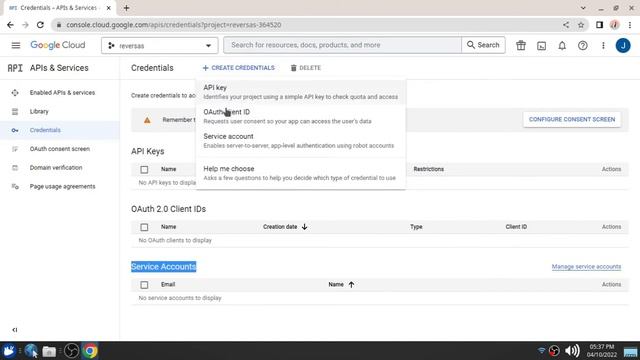Reload the page with the refresh icon
The height and width of the screenshot is (360, 640).
point(40,25)
